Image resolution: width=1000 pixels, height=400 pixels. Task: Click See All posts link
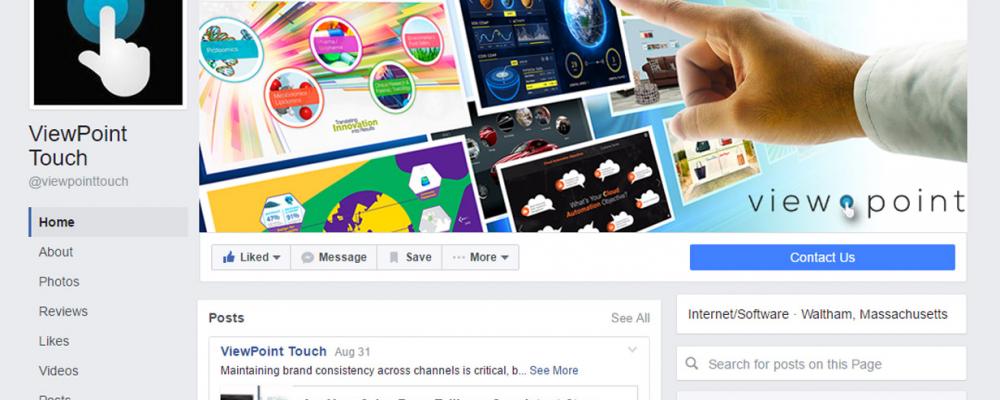(x=630, y=318)
